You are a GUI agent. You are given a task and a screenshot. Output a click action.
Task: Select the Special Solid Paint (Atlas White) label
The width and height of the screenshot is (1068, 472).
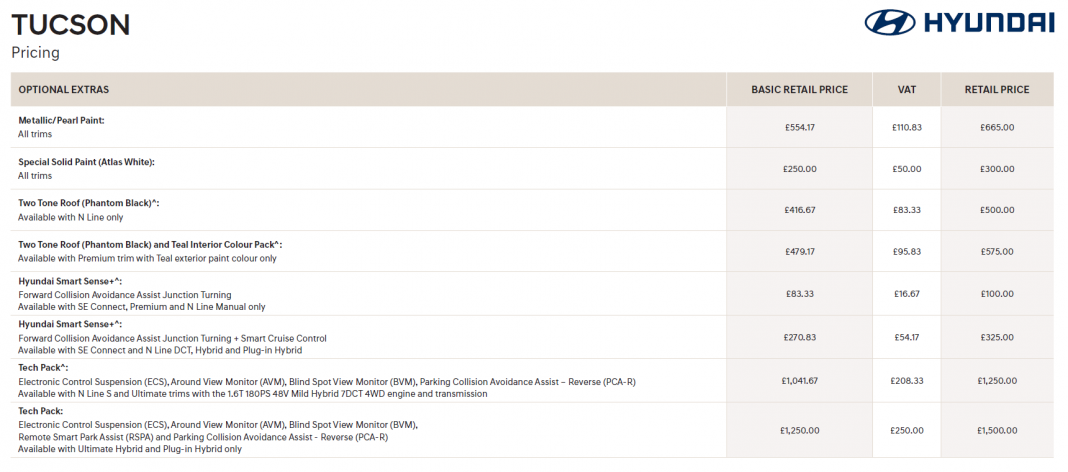tap(86, 162)
